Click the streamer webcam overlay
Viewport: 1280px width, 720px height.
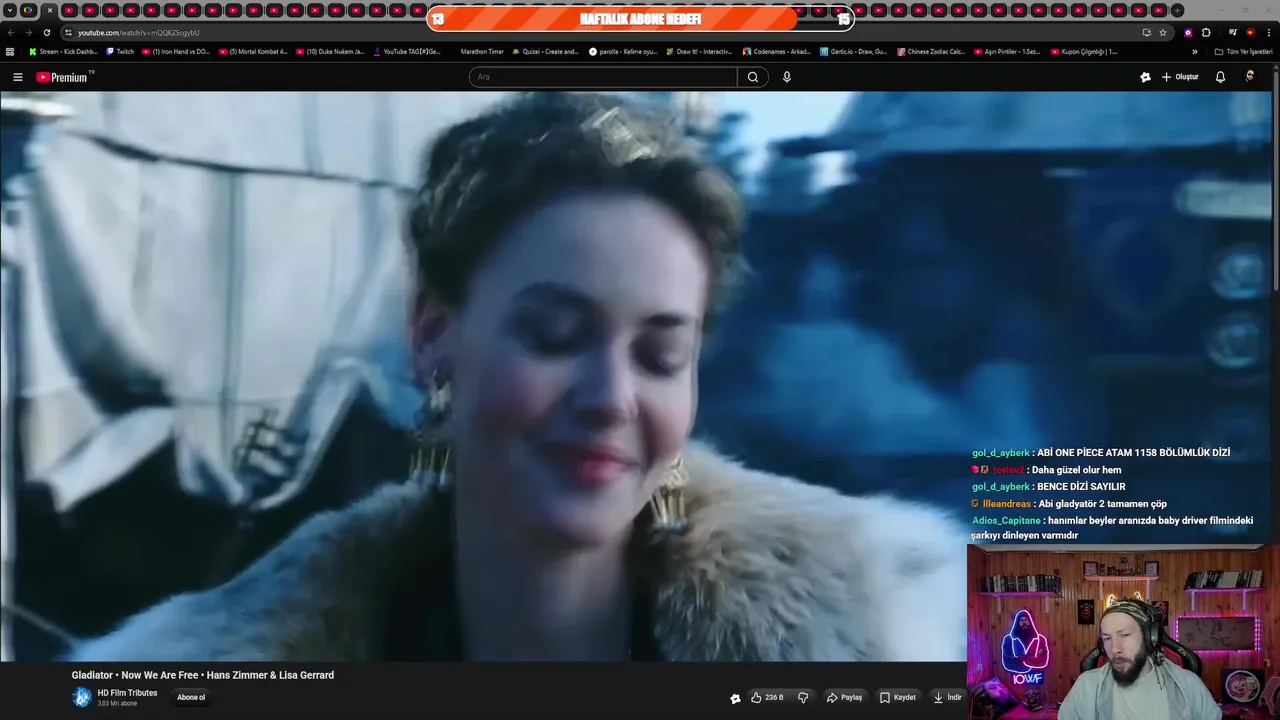click(1123, 632)
